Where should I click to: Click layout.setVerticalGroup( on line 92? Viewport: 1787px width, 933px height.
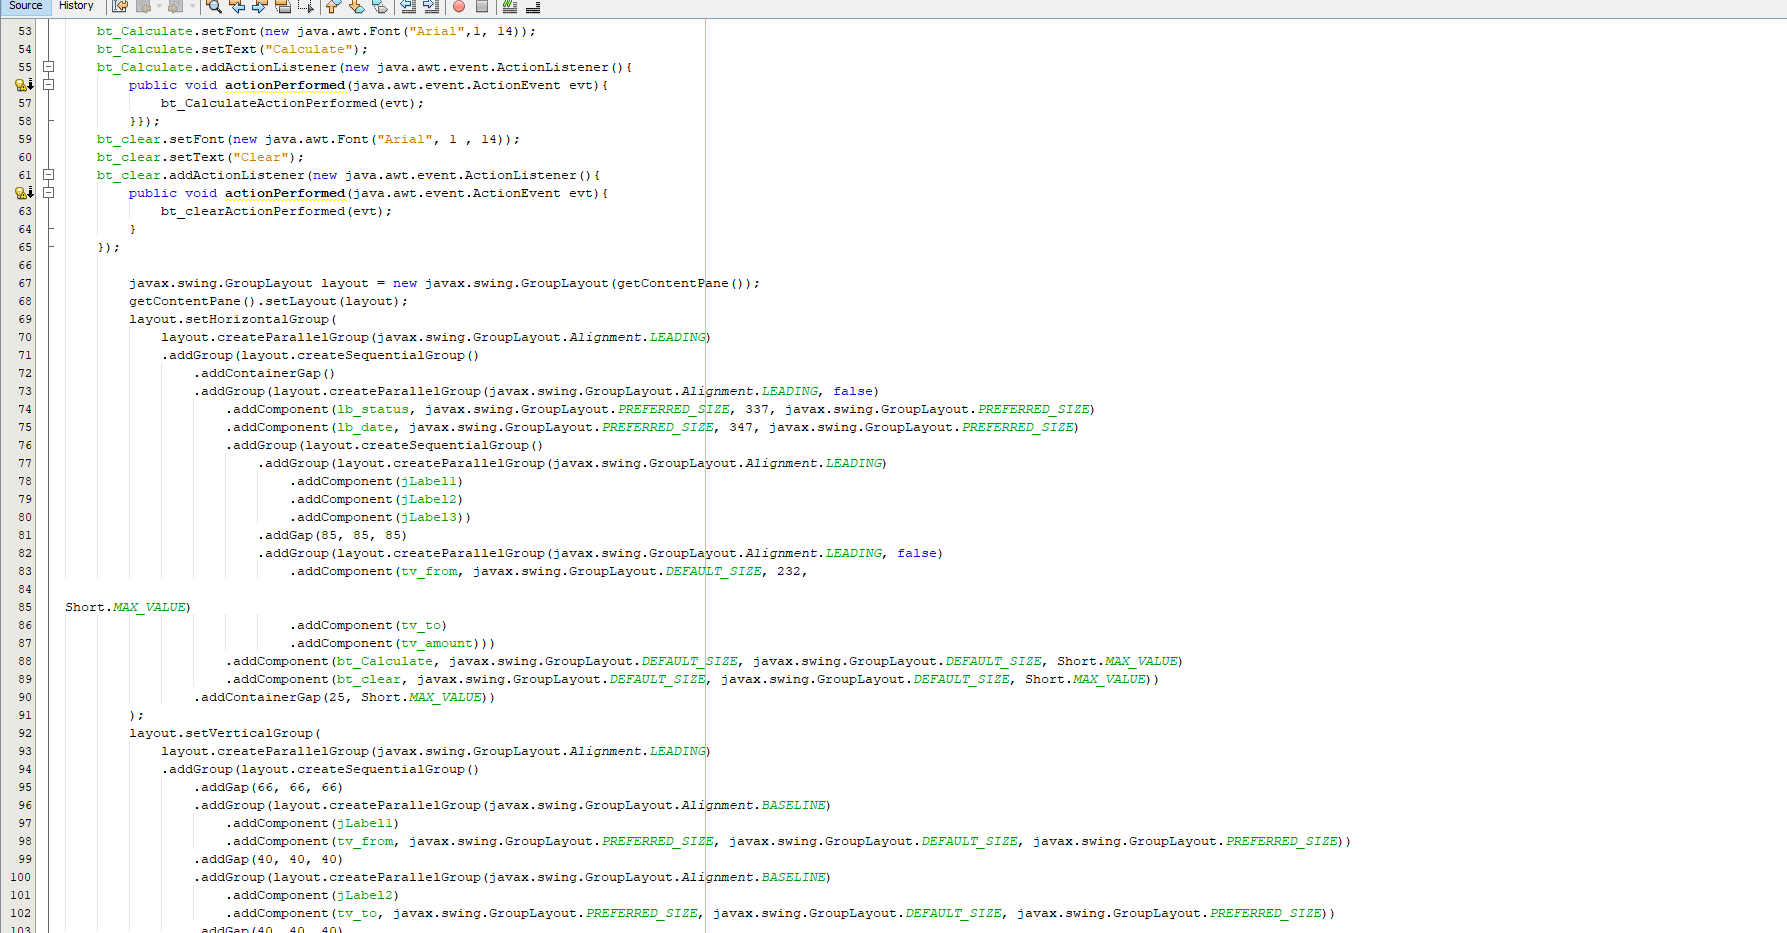(x=225, y=733)
